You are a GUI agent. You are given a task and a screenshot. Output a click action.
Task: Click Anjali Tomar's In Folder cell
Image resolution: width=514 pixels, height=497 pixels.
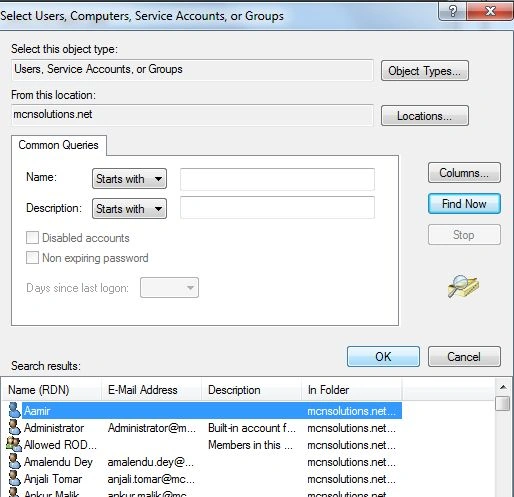pyautogui.click(x=351, y=479)
